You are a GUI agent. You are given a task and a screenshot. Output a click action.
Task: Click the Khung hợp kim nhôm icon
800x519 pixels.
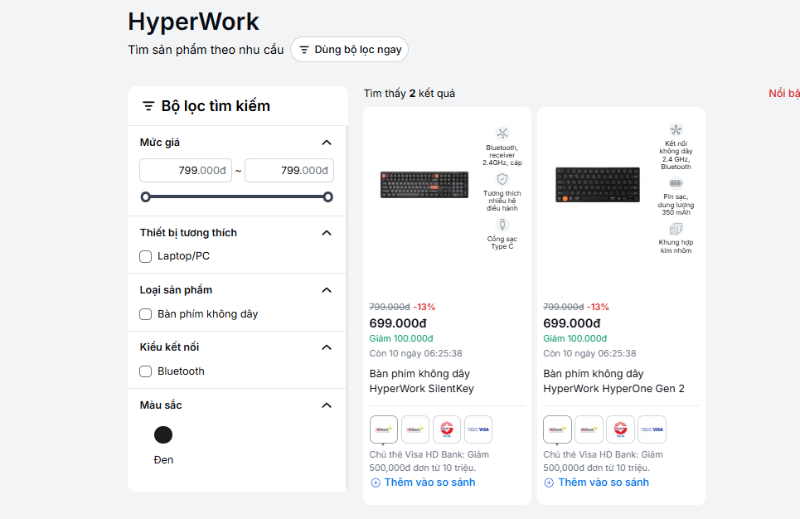coord(676,229)
